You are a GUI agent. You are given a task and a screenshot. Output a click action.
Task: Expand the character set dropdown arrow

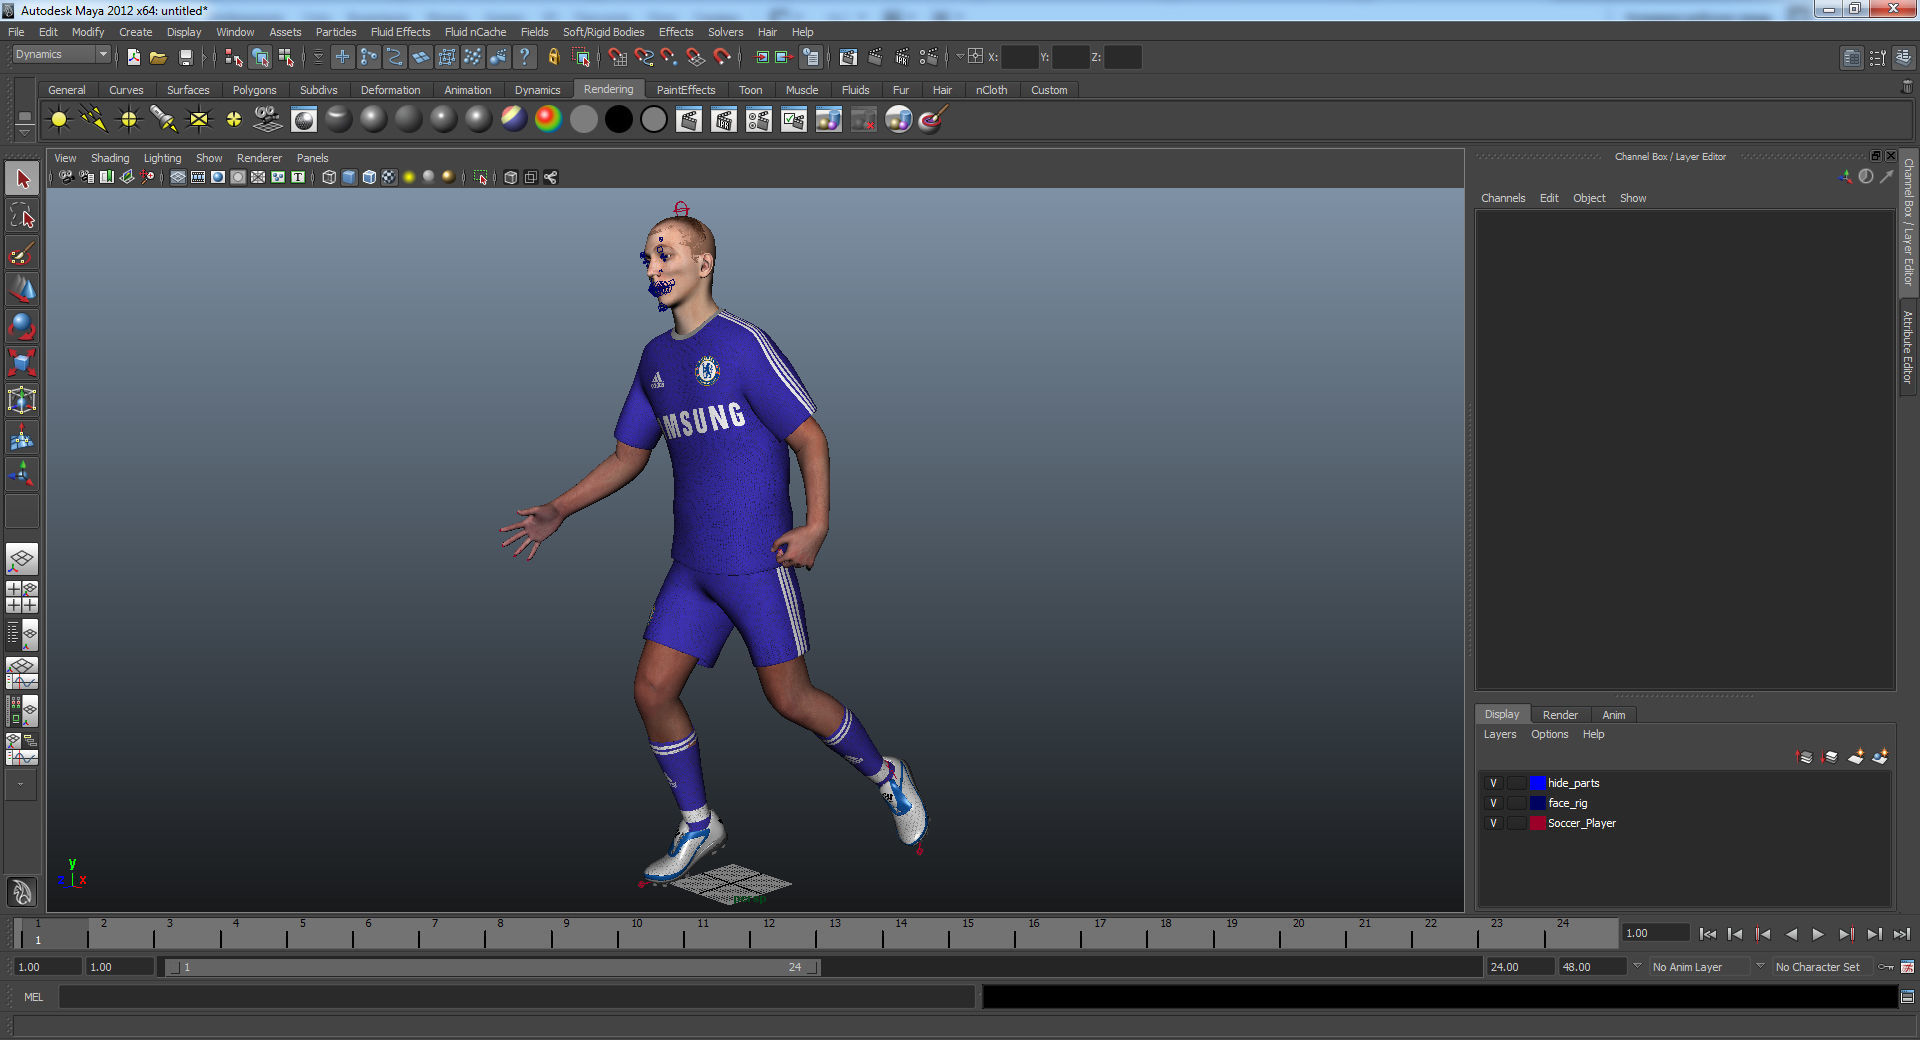[x=1760, y=966]
